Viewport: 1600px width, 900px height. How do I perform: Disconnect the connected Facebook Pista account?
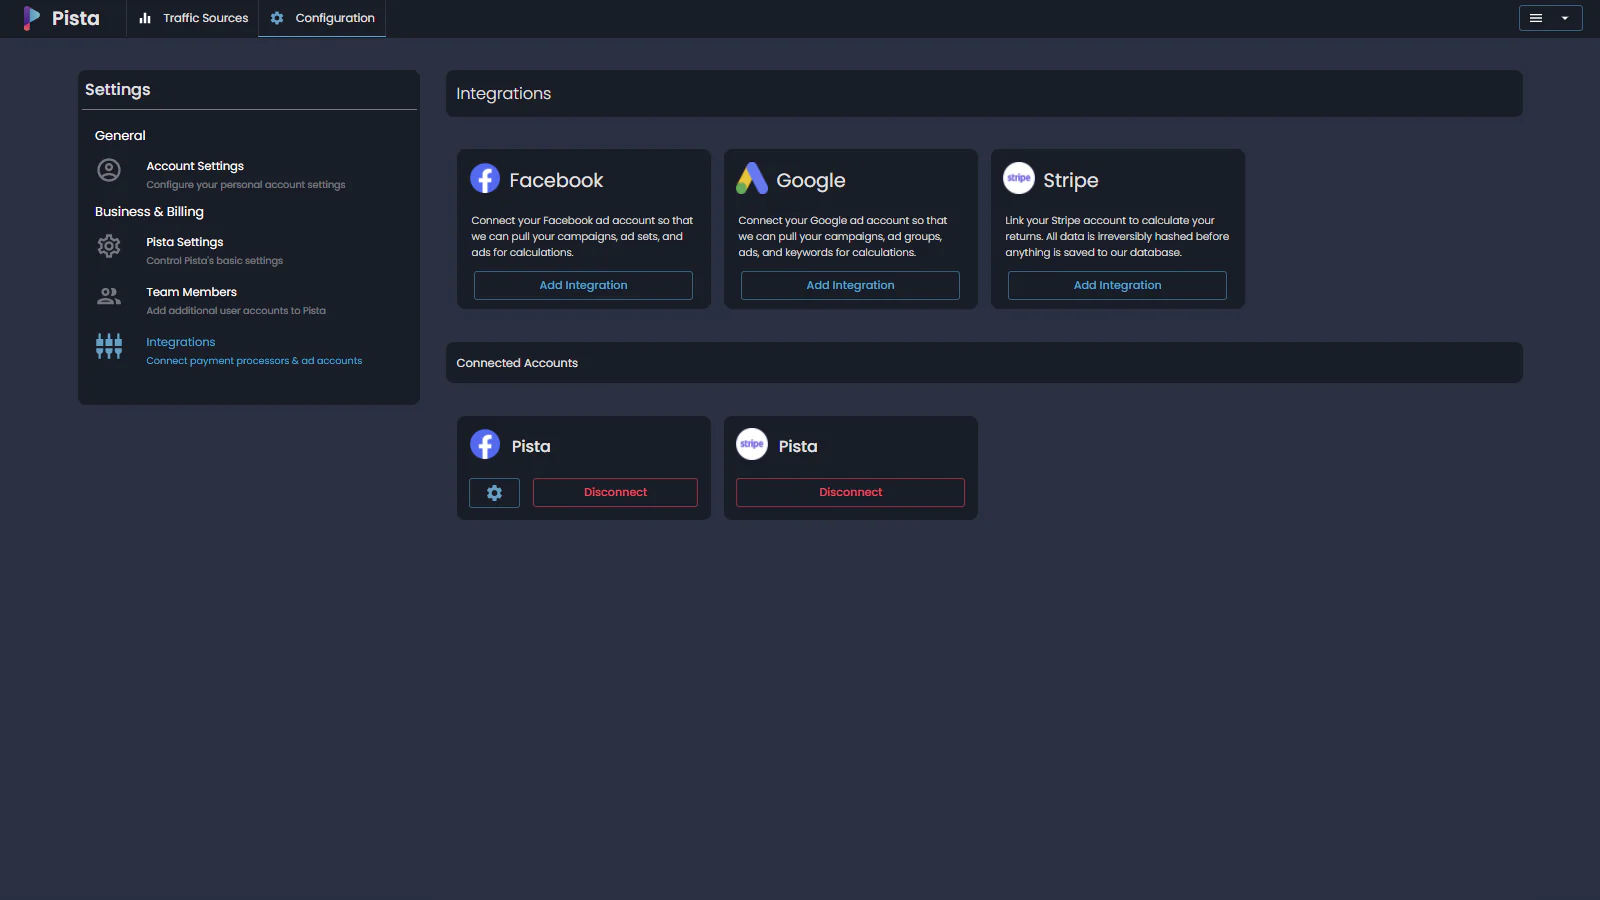click(615, 492)
